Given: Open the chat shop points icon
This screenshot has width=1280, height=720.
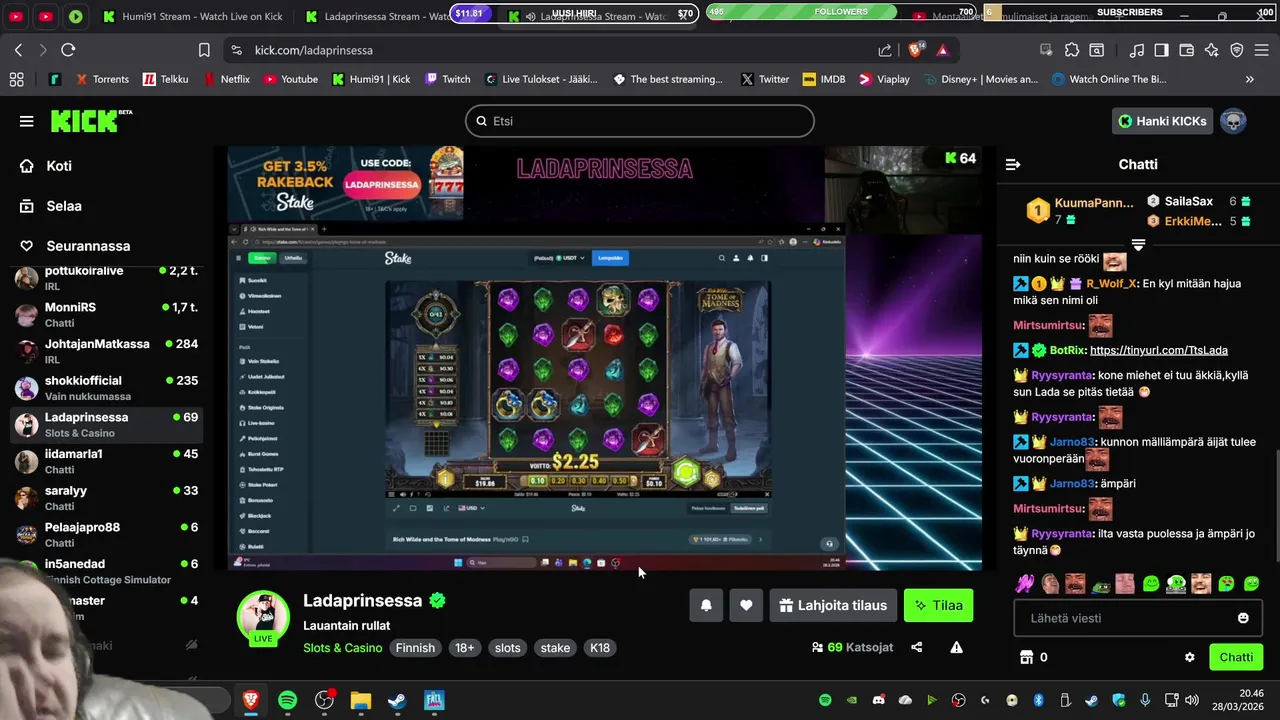Looking at the screenshot, I should click(x=1025, y=657).
